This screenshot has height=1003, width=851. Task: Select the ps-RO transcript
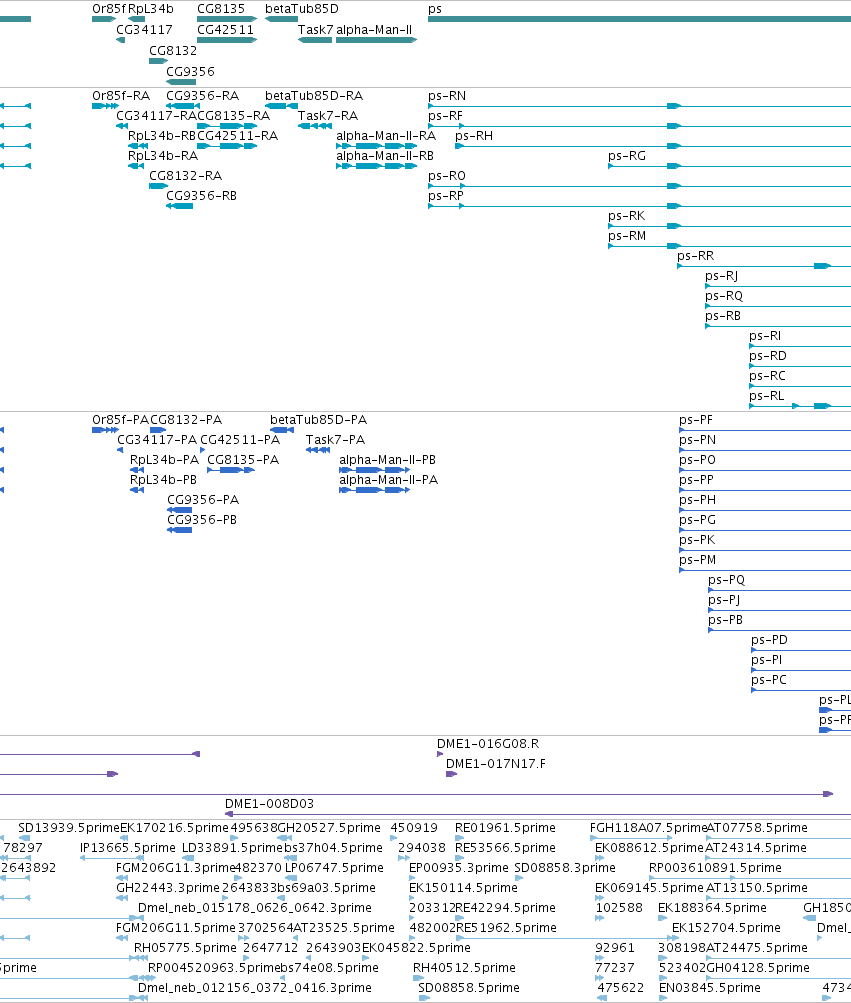[x=639, y=186]
